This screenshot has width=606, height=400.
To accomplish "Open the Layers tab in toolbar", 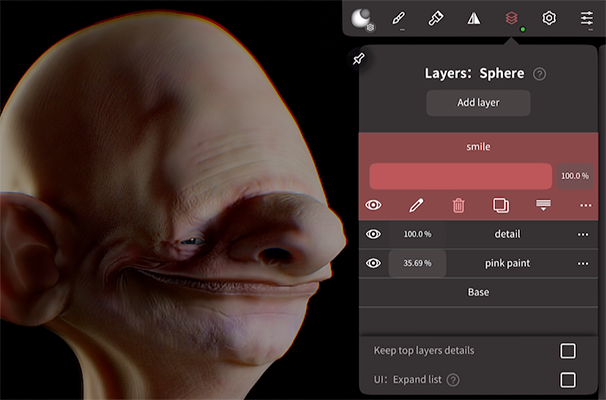I will pyautogui.click(x=511, y=18).
